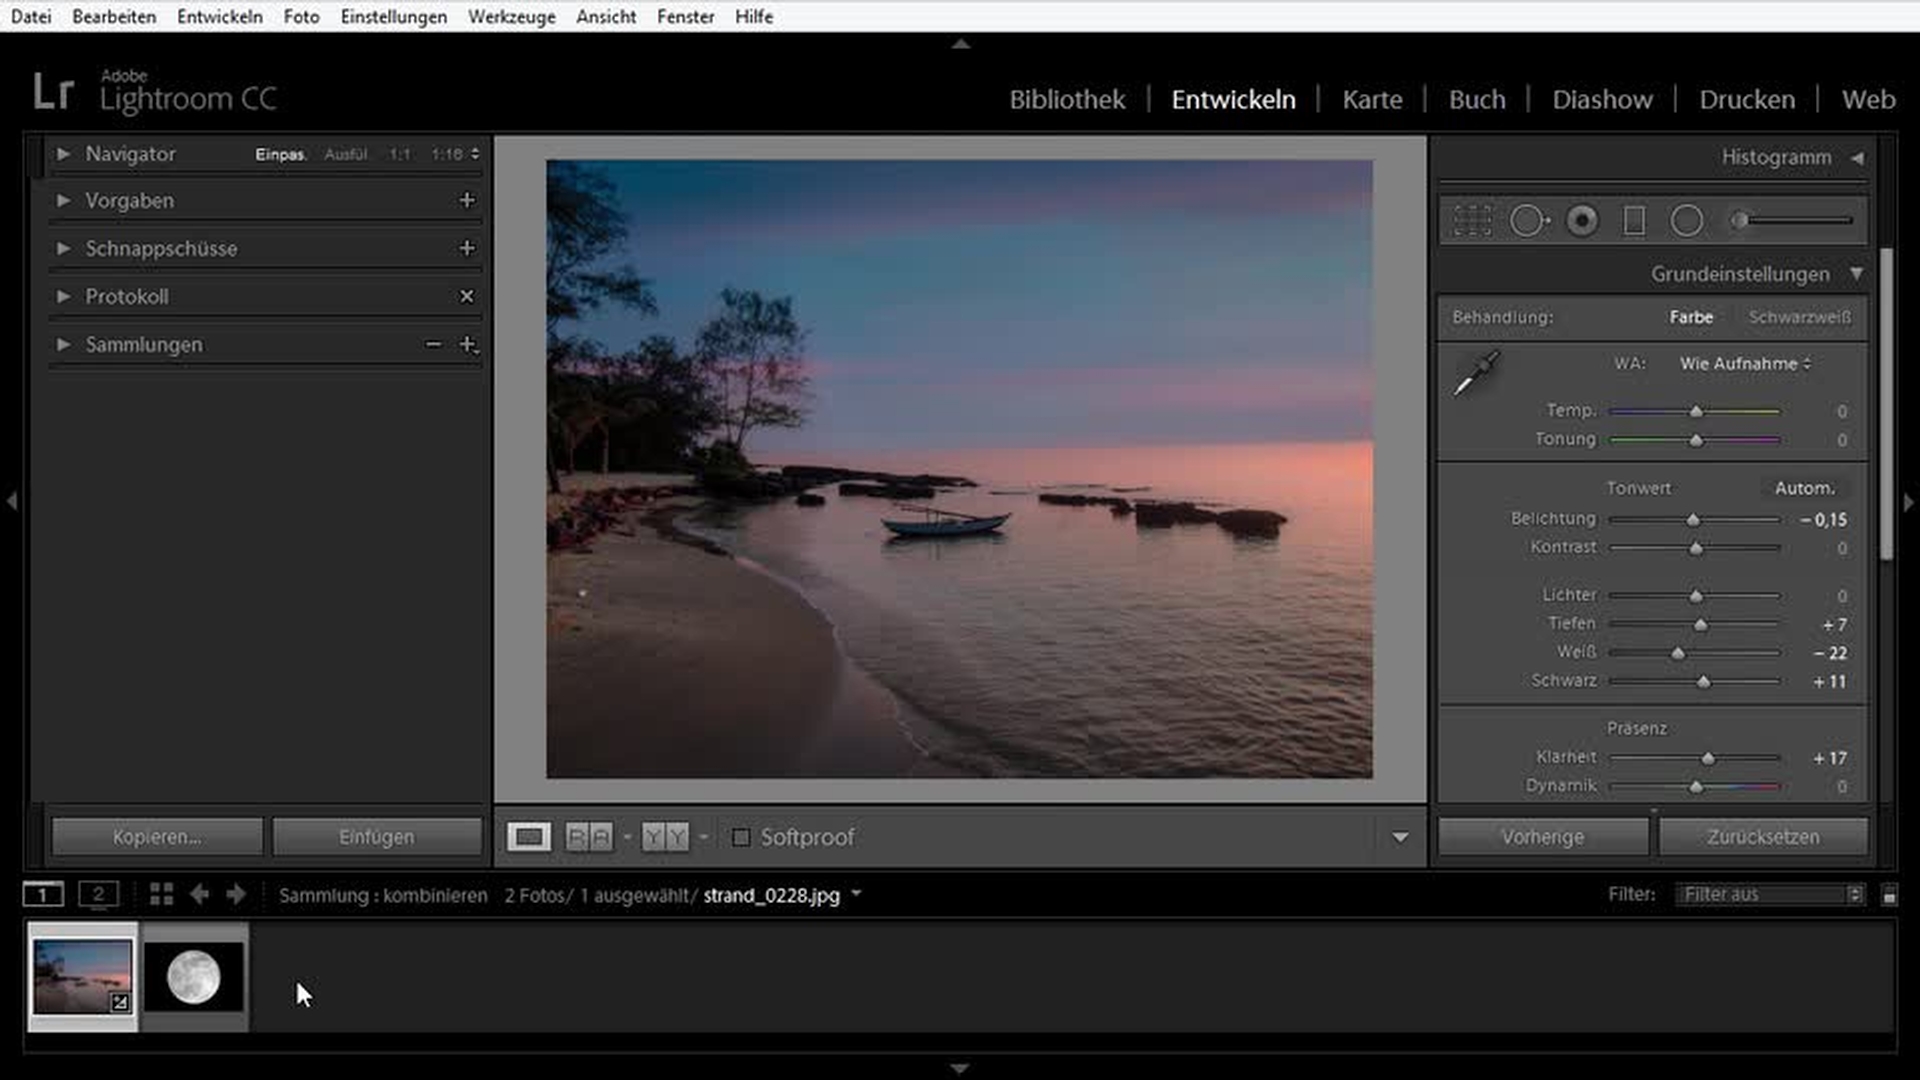The width and height of the screenshot is (1920, 1080).
Task: Click the Zurücksetzen button
Action: point(1762,837)
